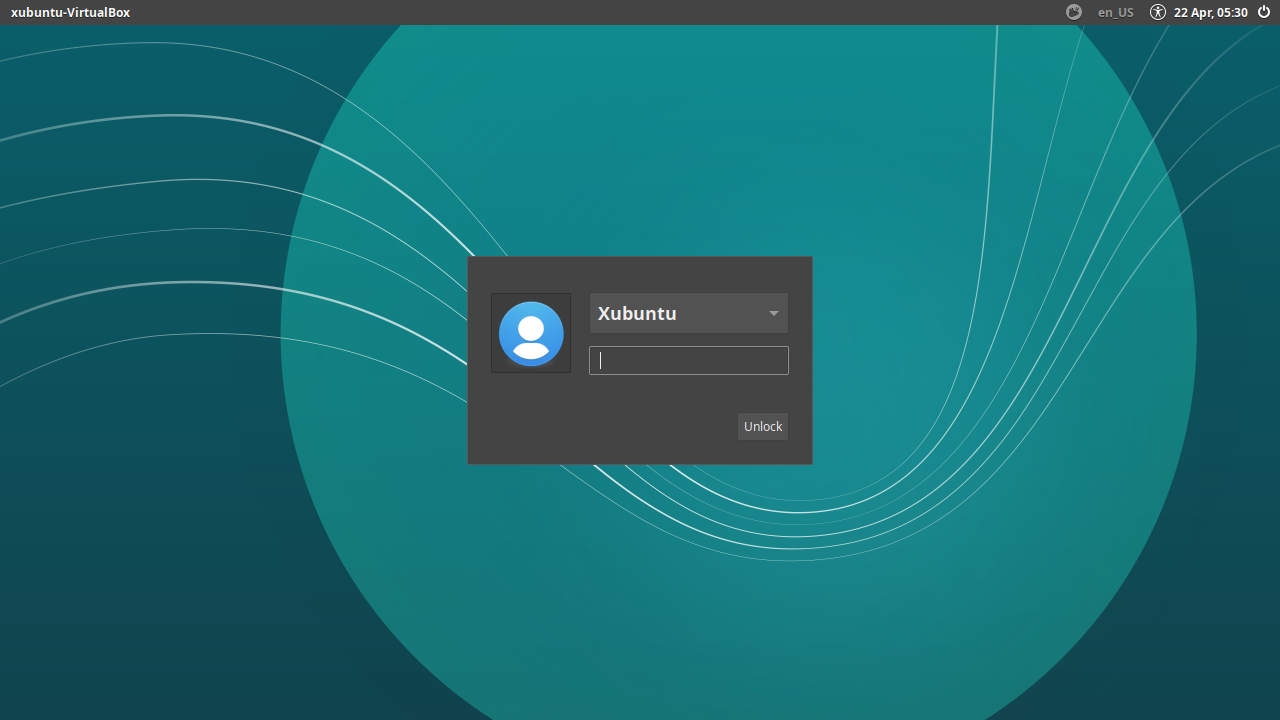Select the en_US keyboard layout indicator
The height and width of the screenshot is (720, 1280).
point(1115,12)
